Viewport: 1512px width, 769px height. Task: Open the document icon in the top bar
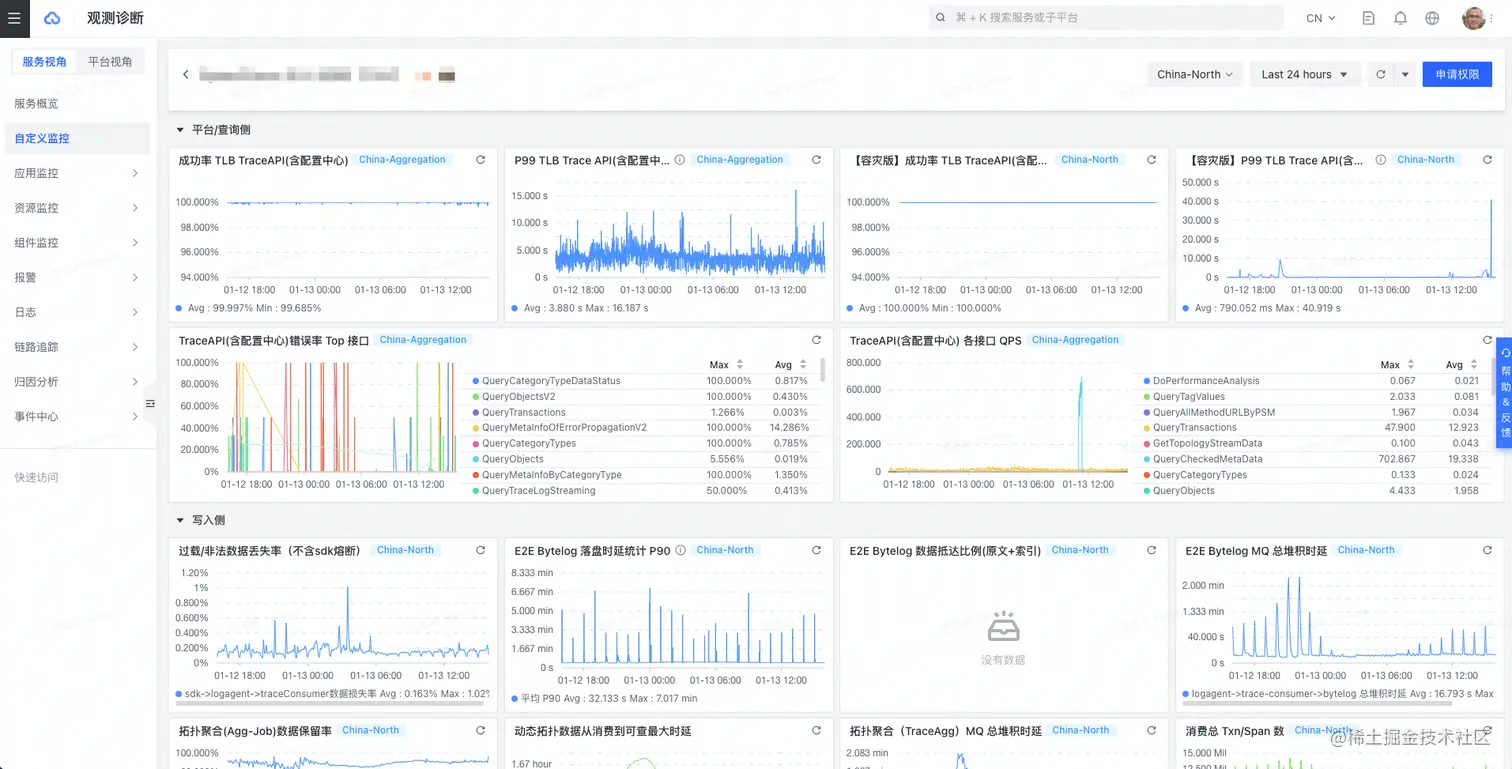1369,18
